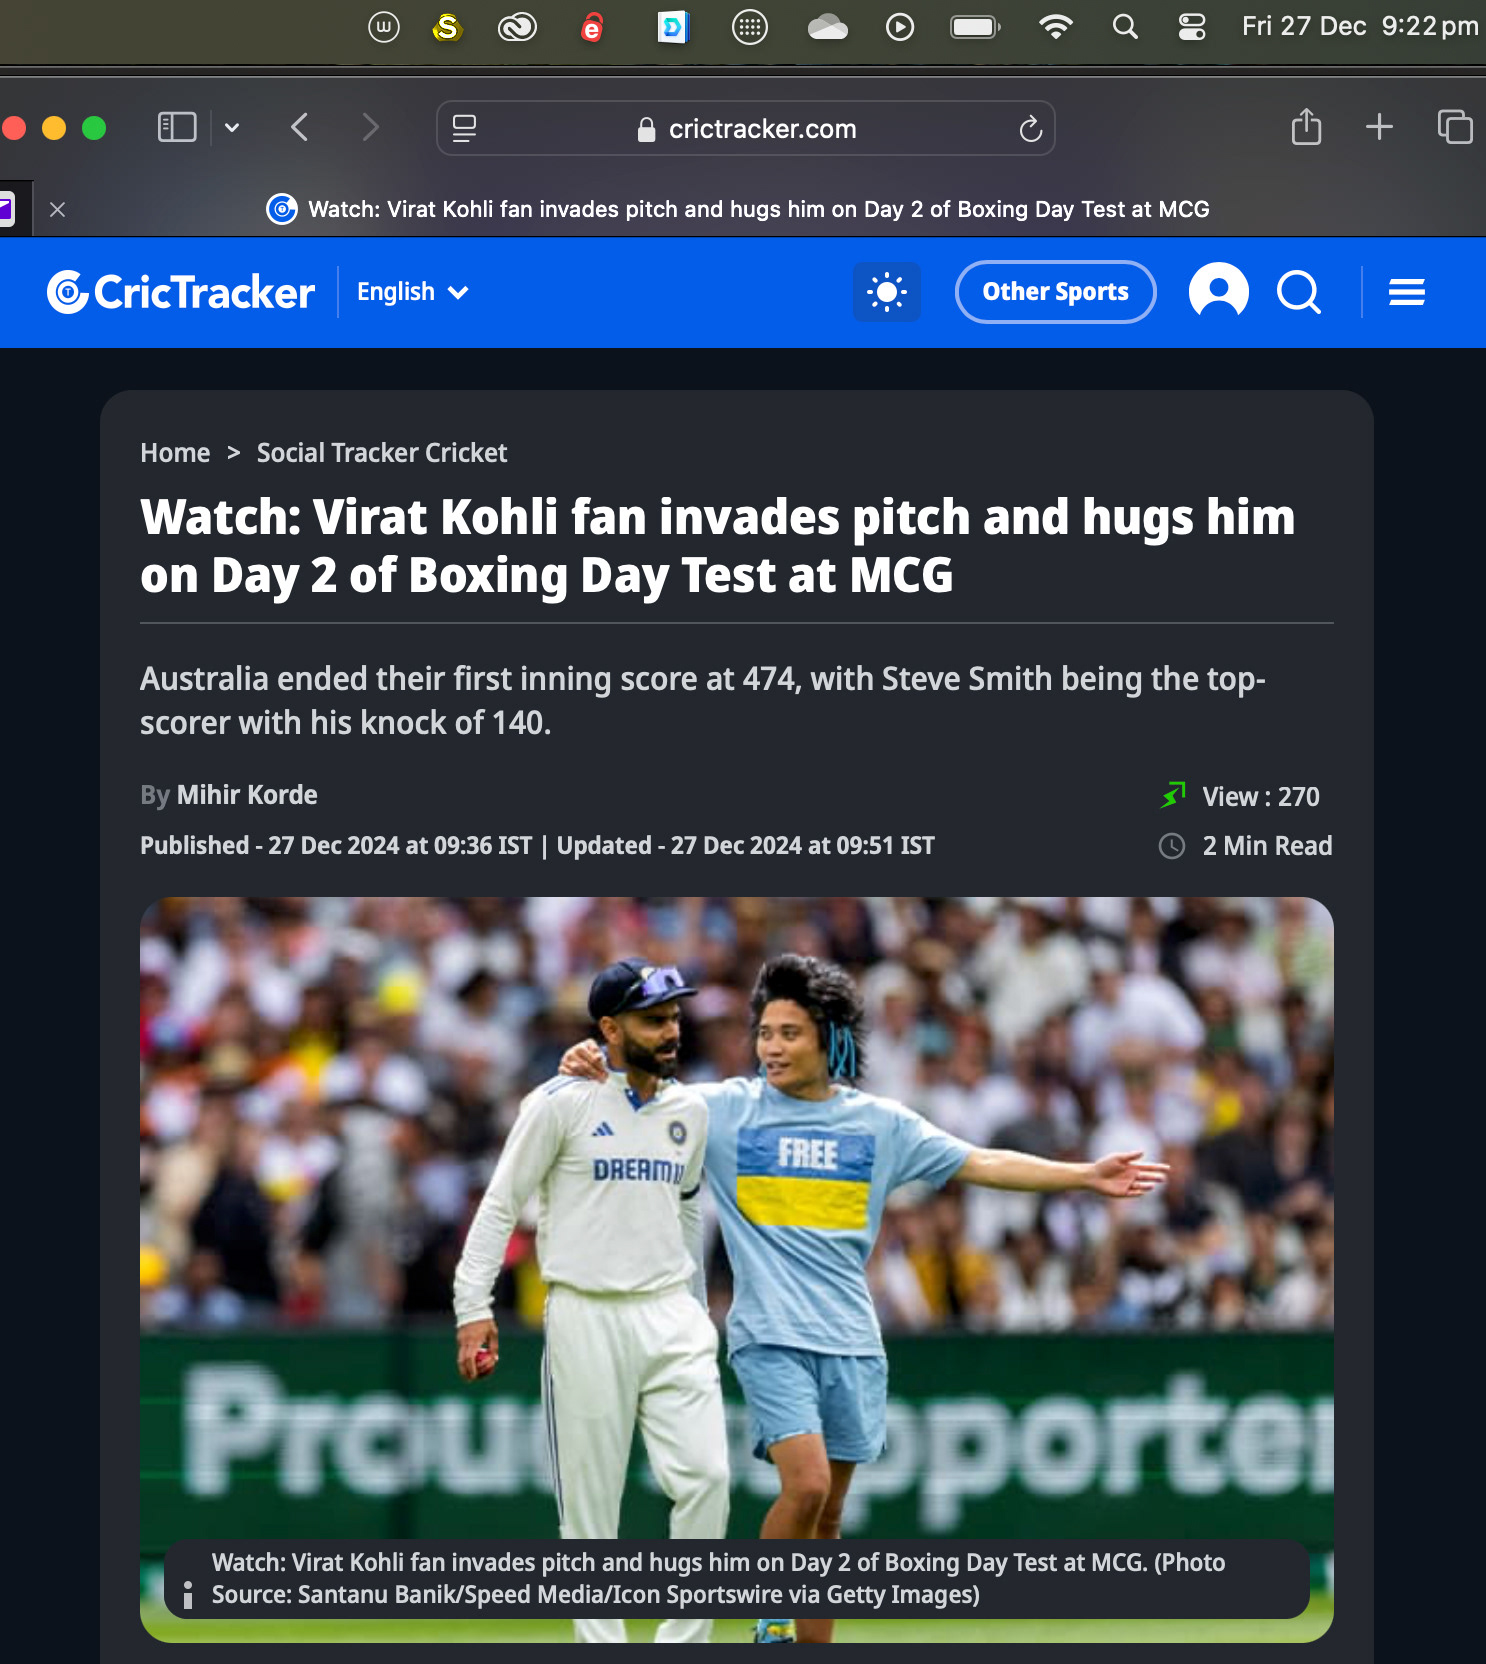Click the Other Sports button
Image resolution: width=1486 pixels, height=1664 pixels.
click(1055, 292)
